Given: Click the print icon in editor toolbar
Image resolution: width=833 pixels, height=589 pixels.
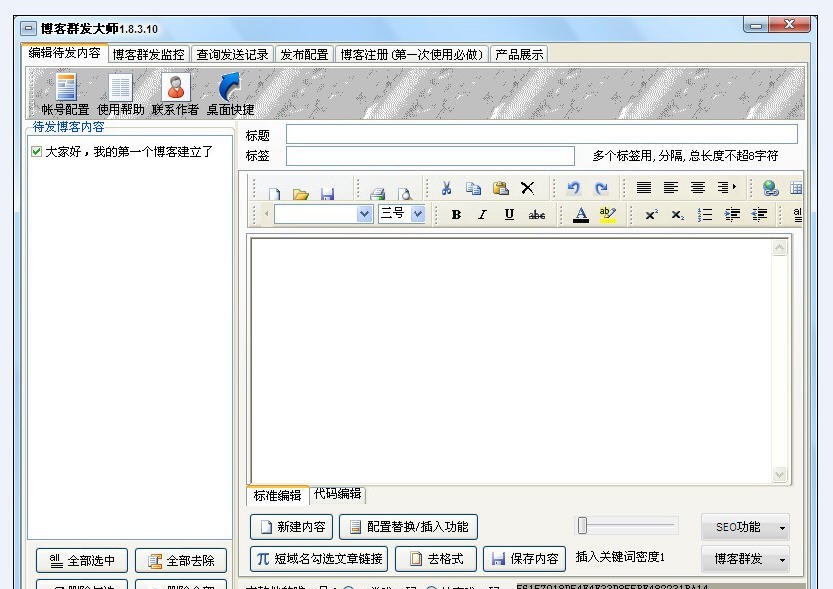Looking at the screenshot, I should point(377,193).
